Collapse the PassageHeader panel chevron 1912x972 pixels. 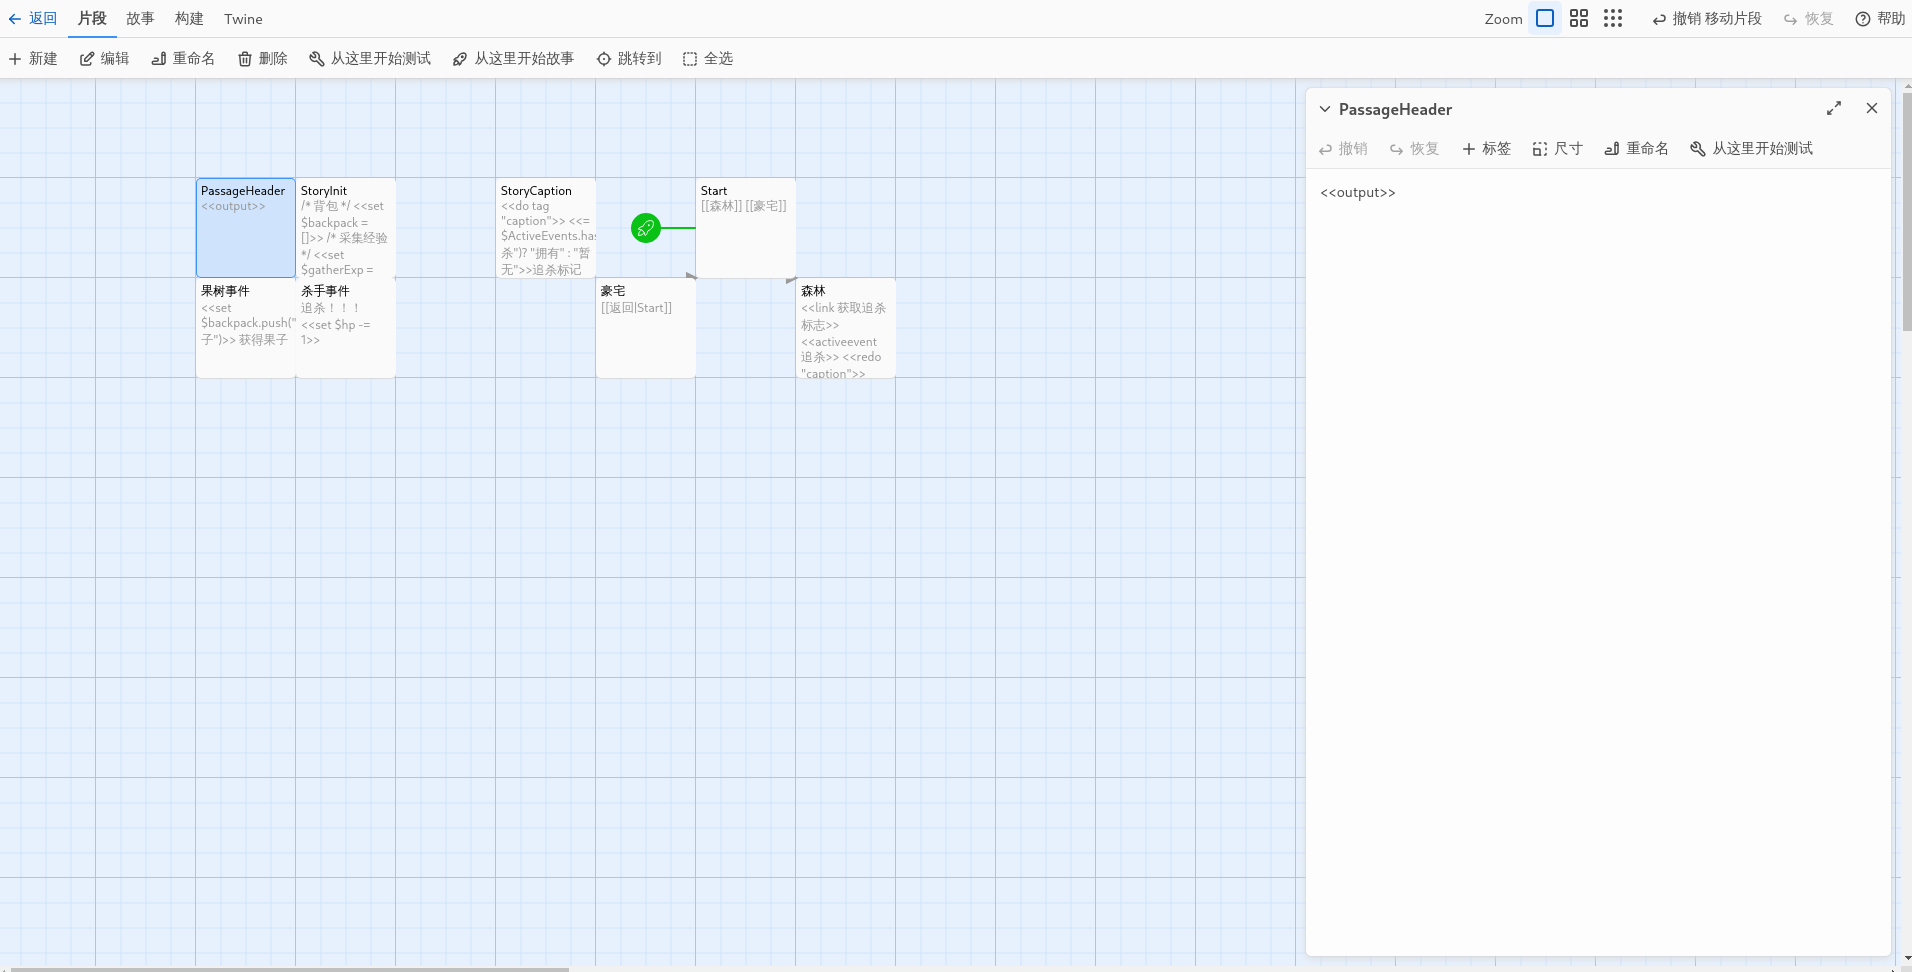click(1325, 109)
